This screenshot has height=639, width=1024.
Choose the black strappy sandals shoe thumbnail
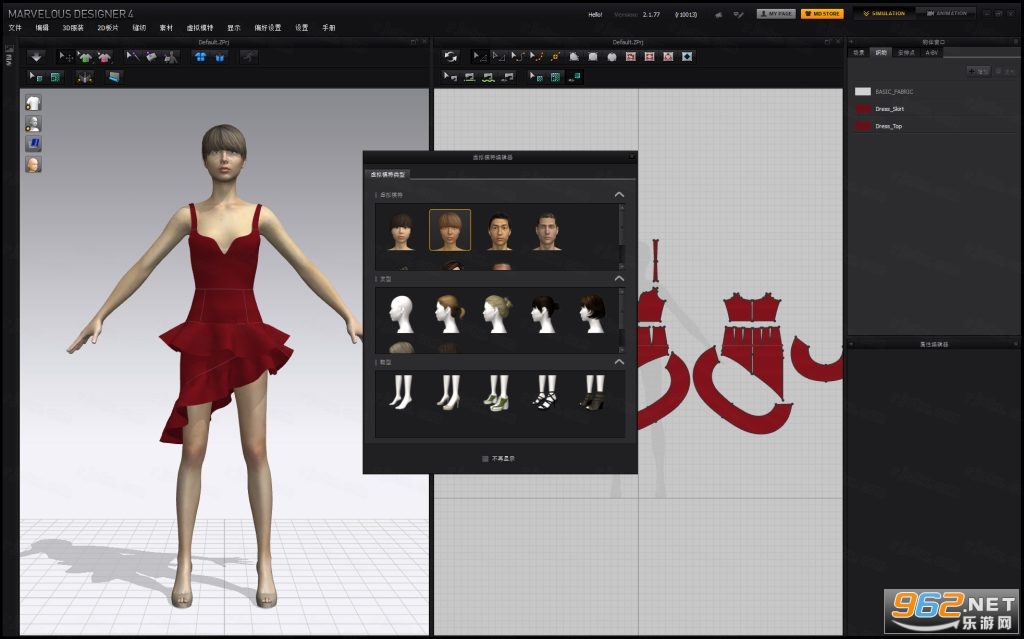point(546,392)
